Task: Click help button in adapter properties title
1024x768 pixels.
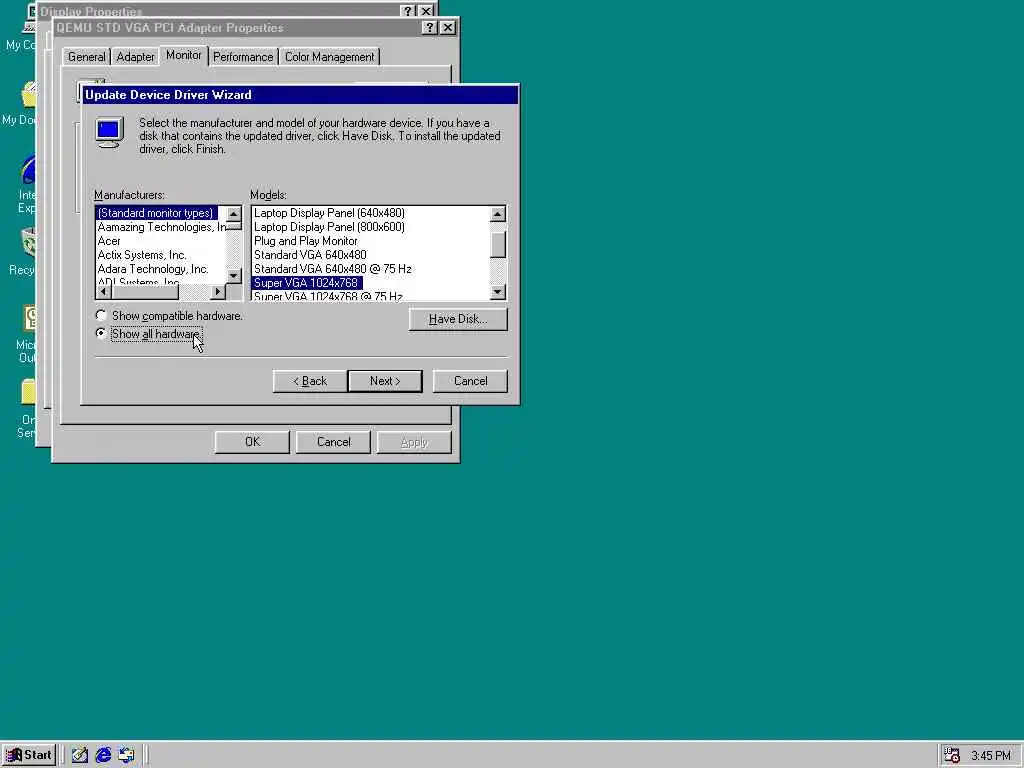Action: tap(429, 27)
